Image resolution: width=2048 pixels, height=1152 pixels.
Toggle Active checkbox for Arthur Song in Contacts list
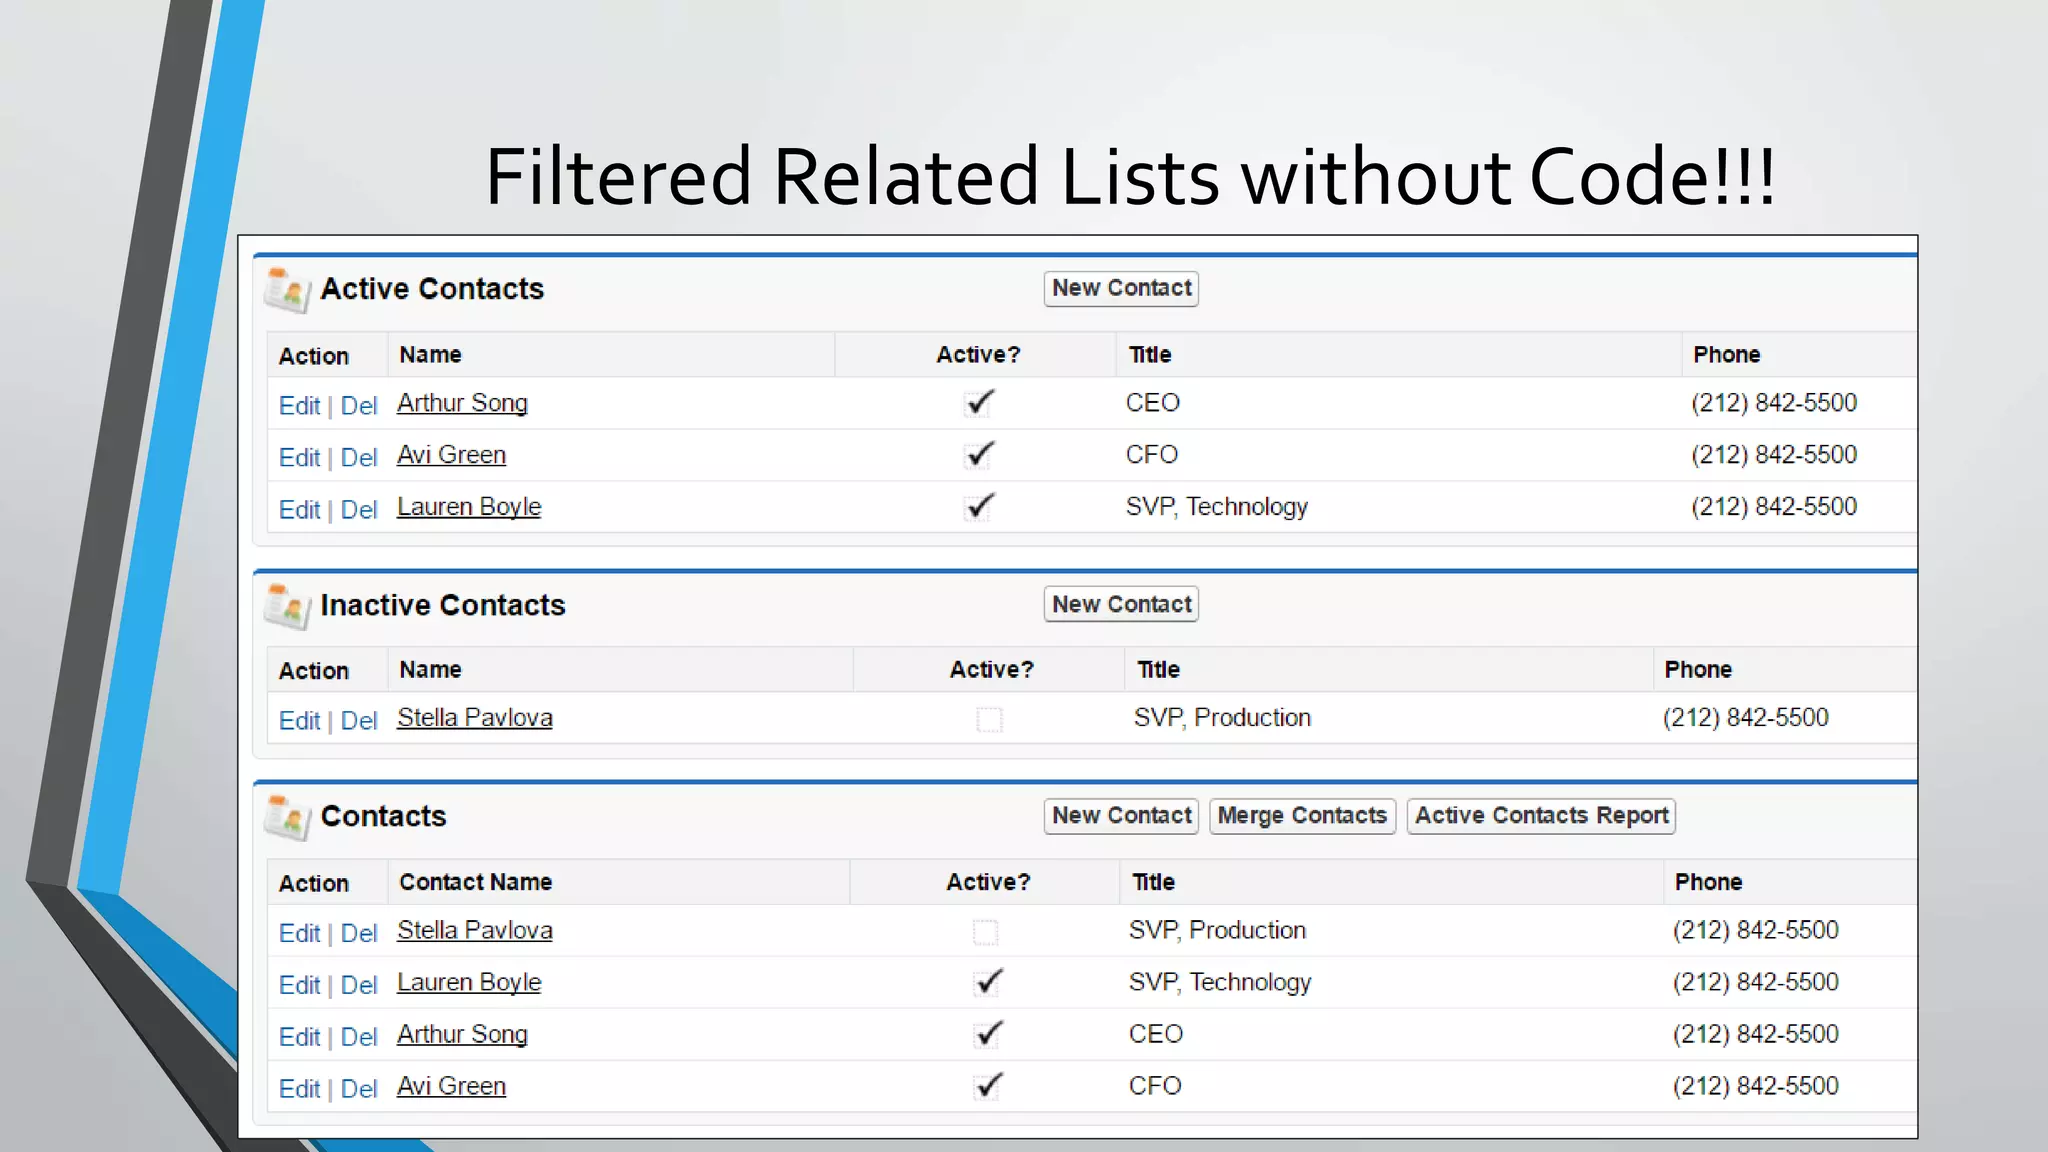(x=988, y=1035)
